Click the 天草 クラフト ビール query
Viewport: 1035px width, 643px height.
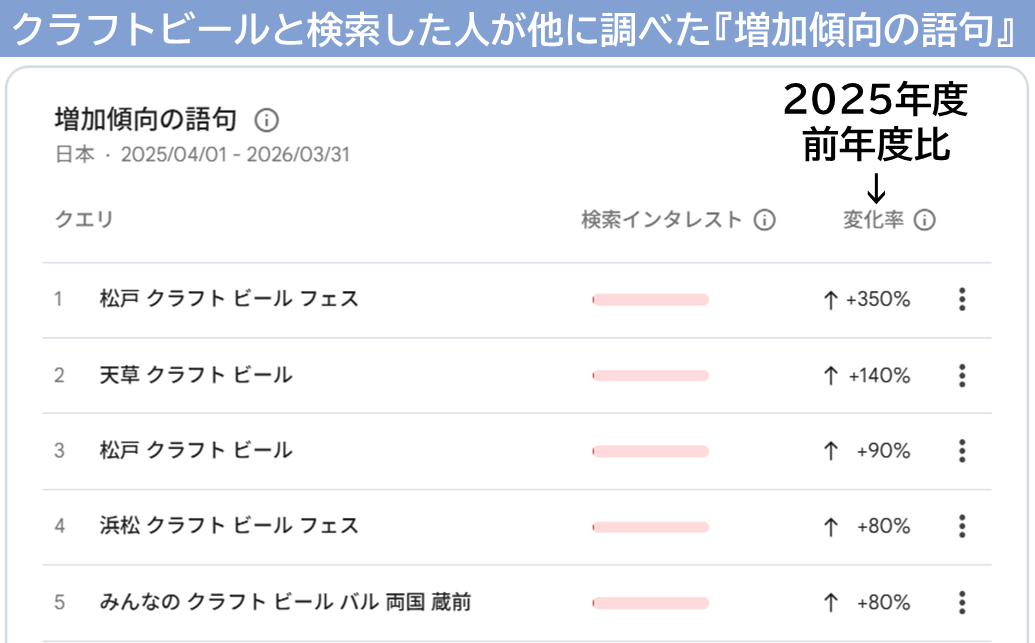pyautogui.click(x=196, y=375)
